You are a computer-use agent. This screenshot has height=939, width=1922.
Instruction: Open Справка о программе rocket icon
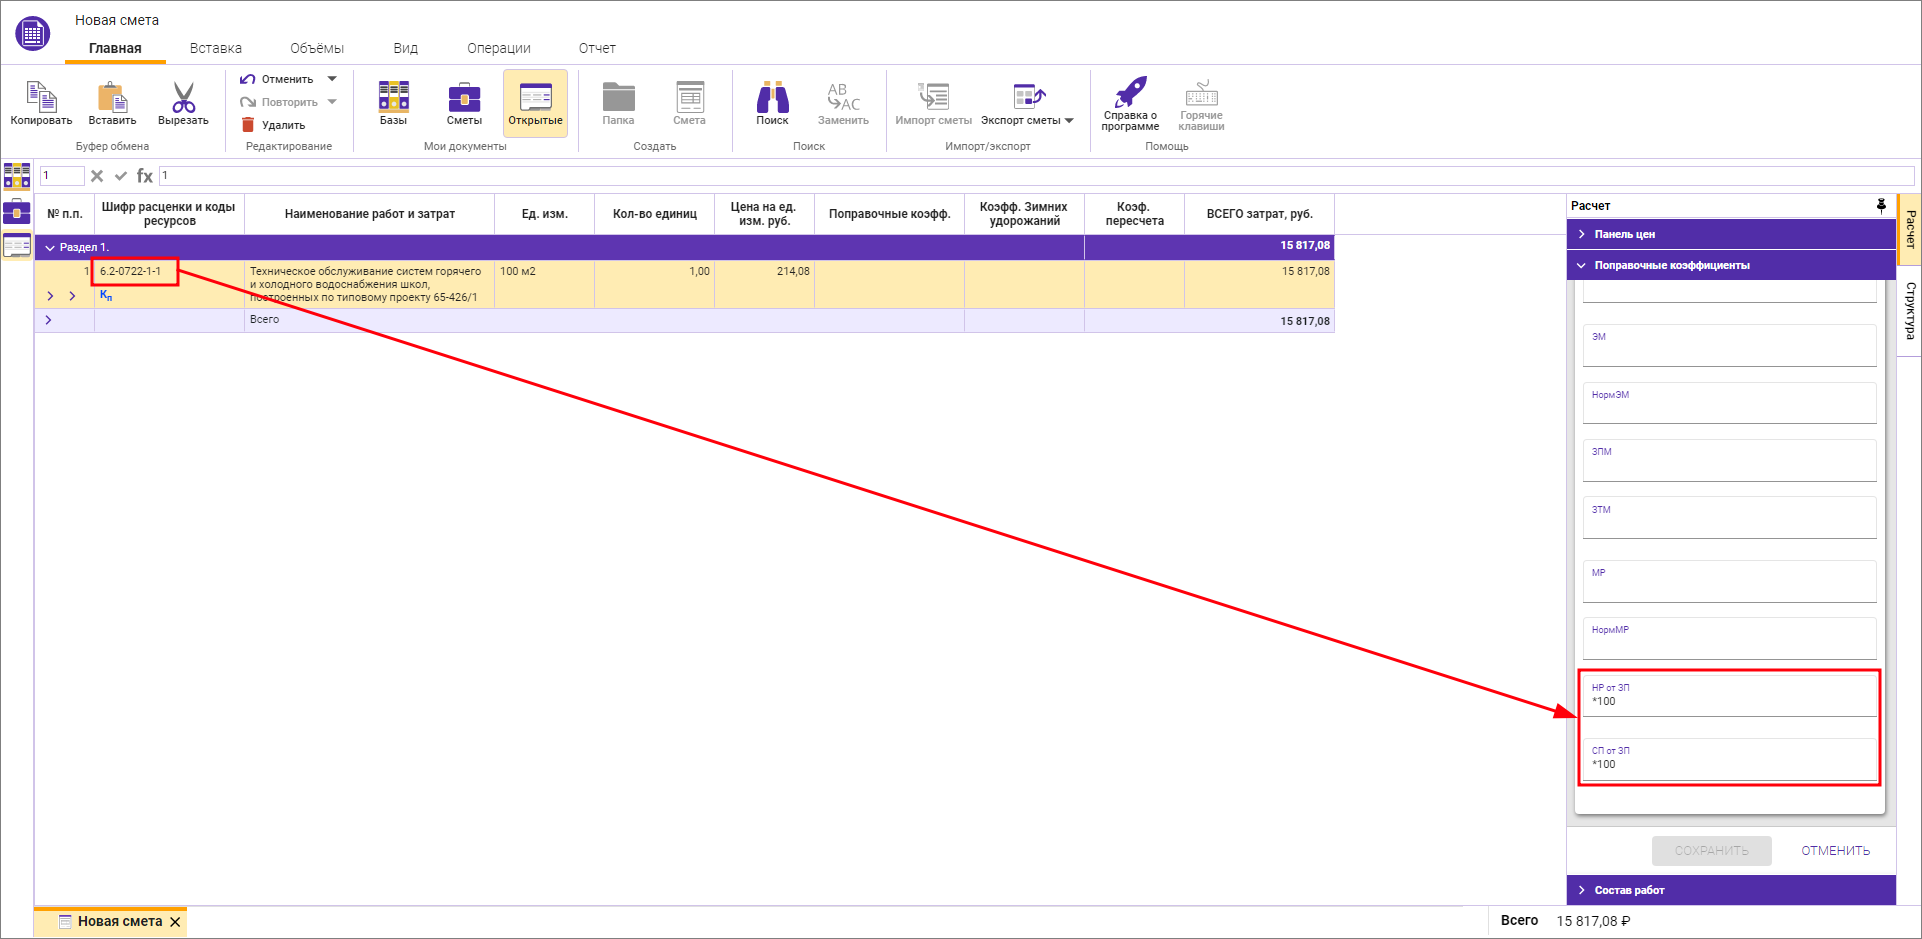1130,93
